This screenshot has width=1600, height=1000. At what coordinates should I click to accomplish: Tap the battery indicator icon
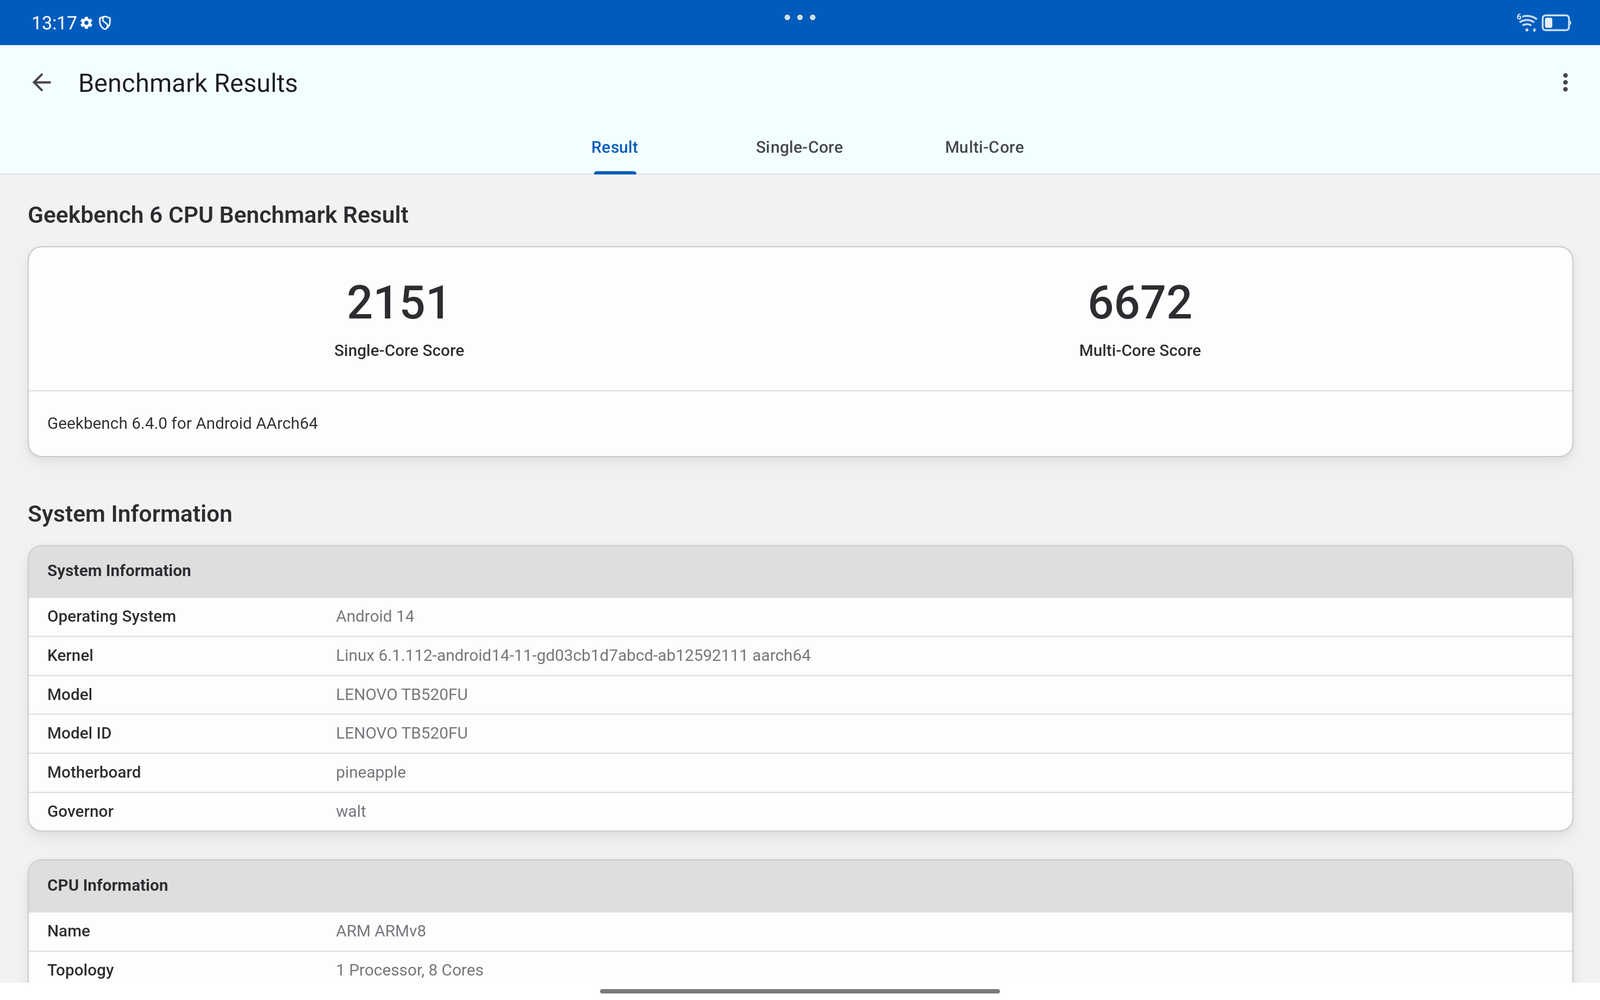point(1556,22)
